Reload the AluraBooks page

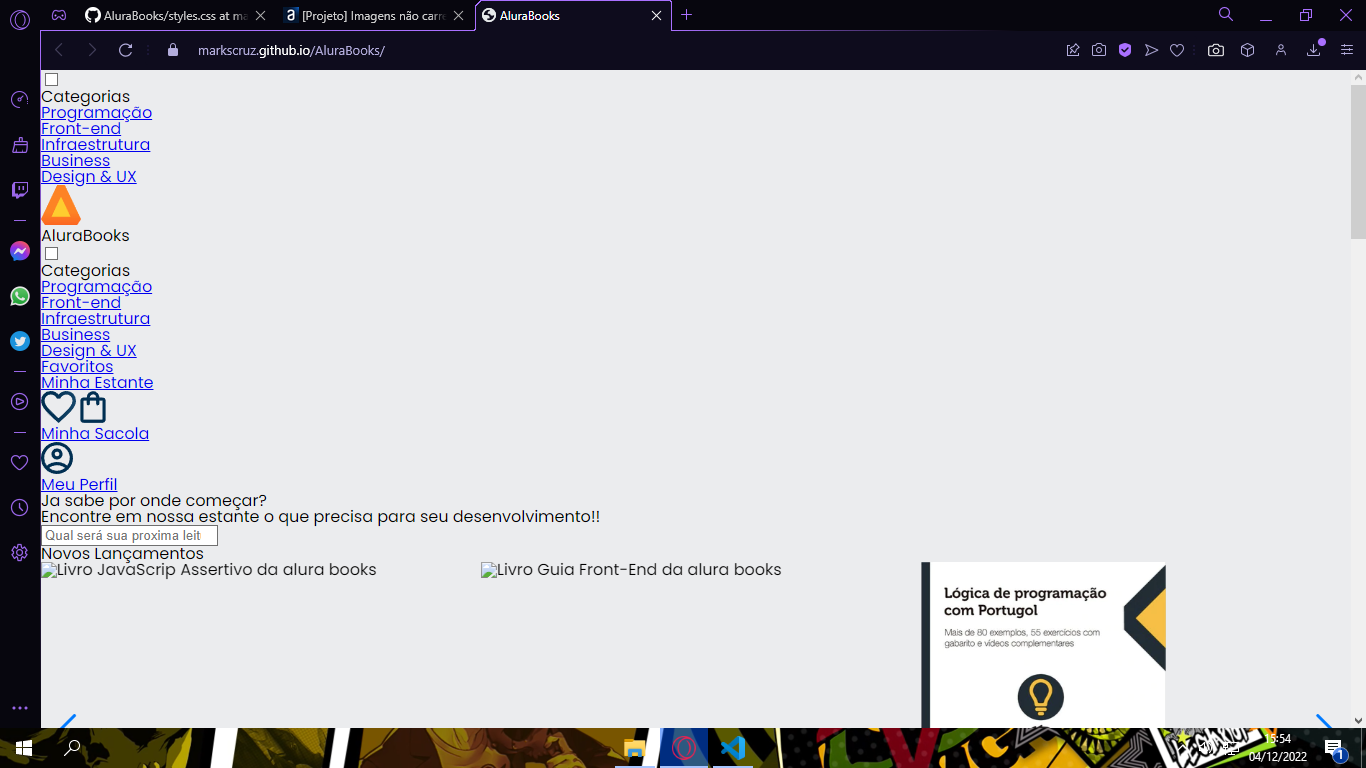pyautogui.click(x=126, y=50)
